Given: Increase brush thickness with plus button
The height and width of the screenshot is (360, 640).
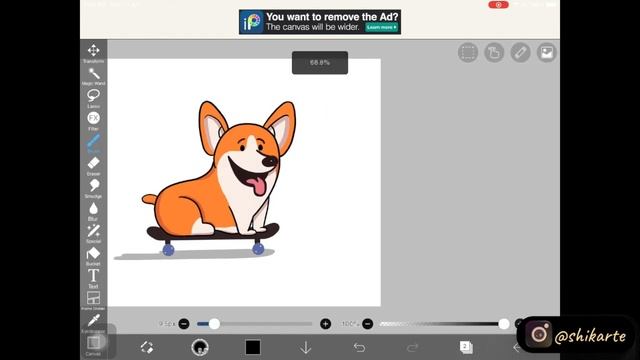Looking at the screenshot, I should click(325, 324).
